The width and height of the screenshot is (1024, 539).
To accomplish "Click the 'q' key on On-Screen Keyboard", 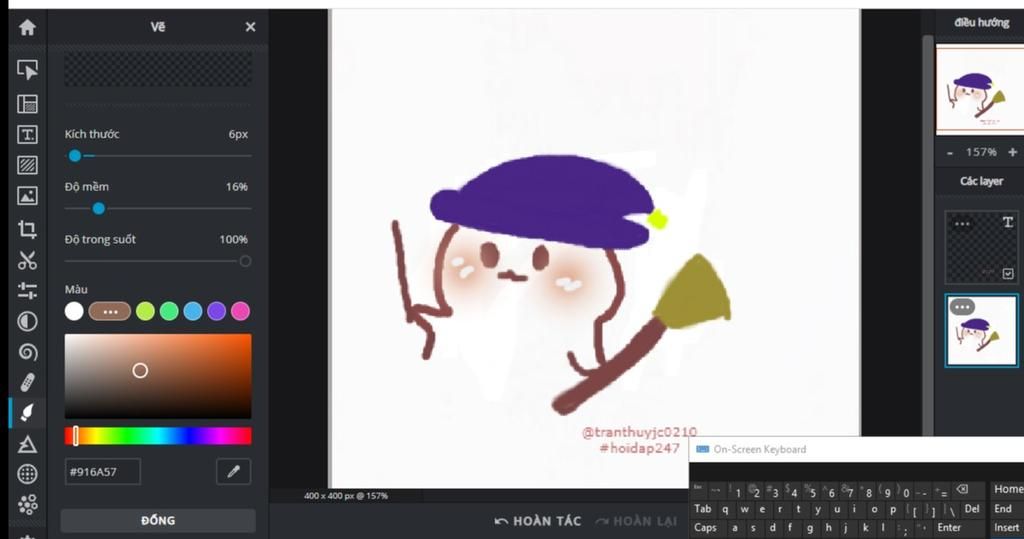I will click(726, 509).
